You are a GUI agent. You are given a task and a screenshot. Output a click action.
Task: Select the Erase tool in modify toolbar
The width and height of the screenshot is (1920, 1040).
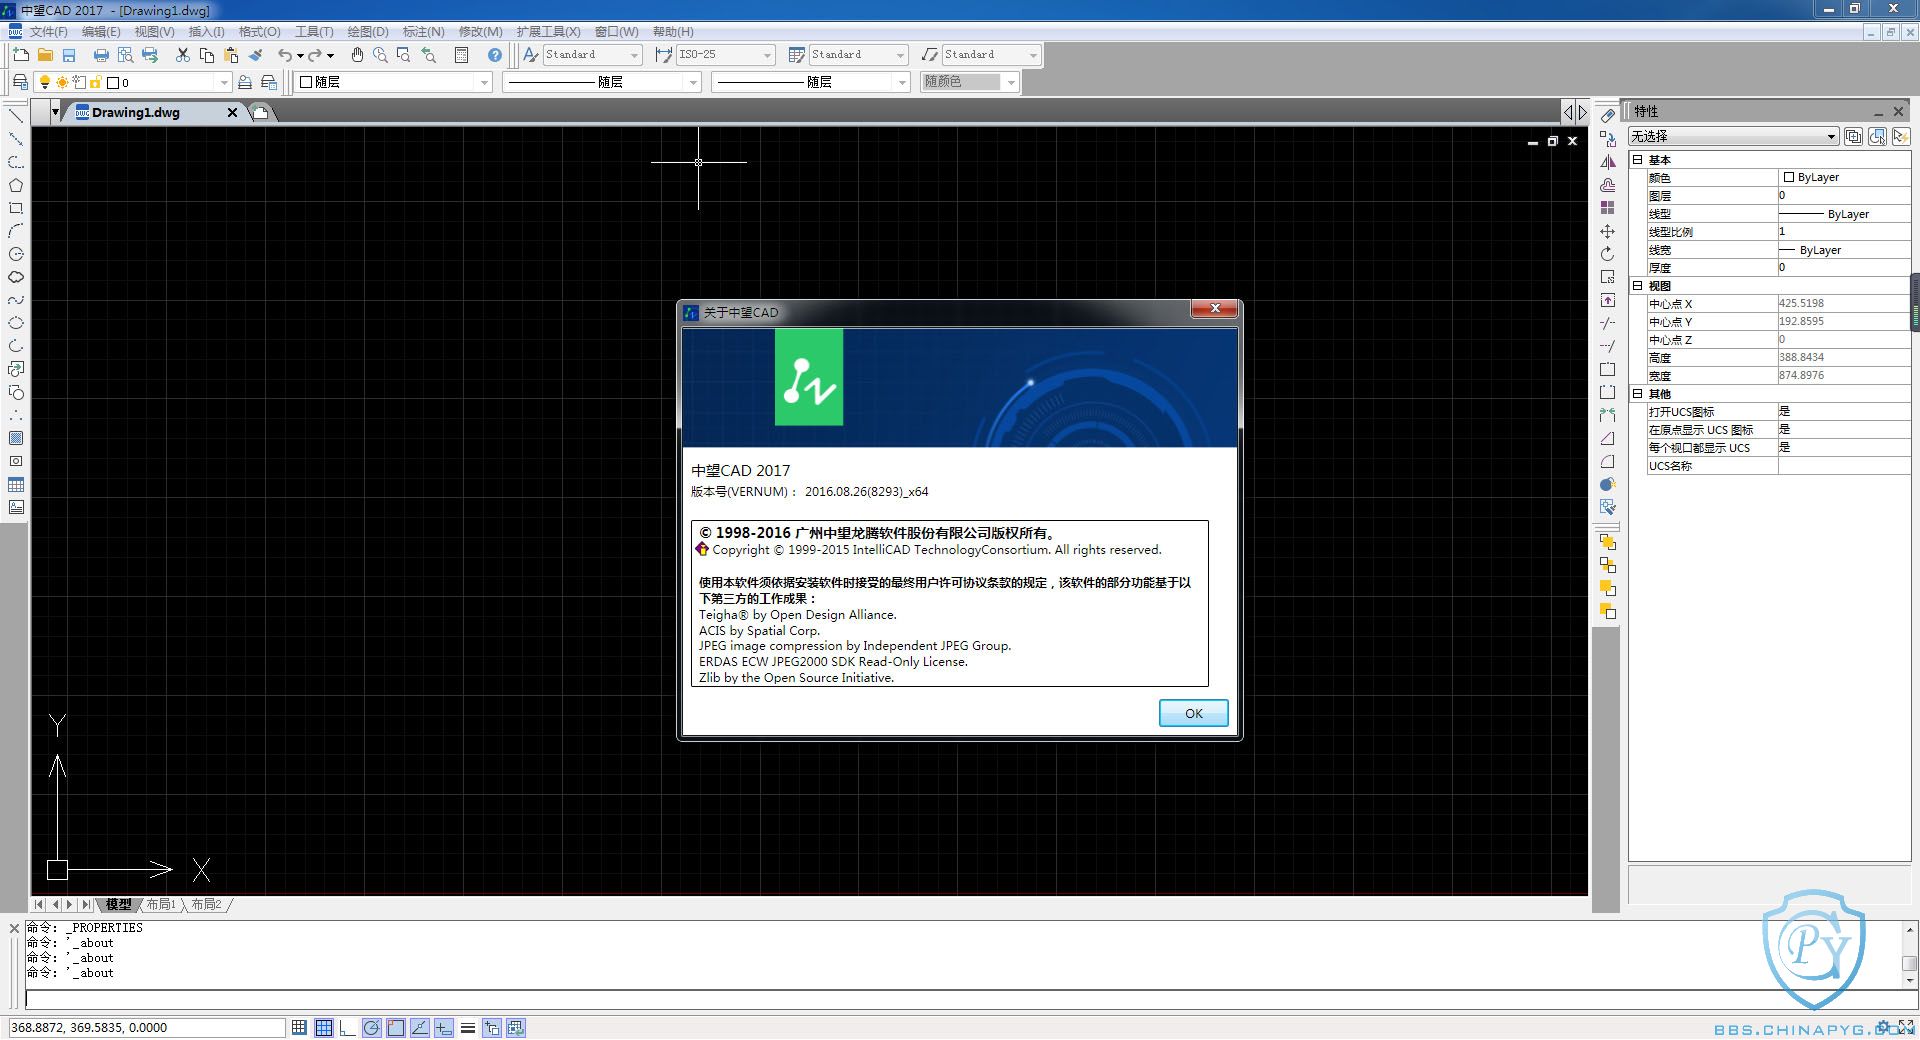coord(1607,116)
